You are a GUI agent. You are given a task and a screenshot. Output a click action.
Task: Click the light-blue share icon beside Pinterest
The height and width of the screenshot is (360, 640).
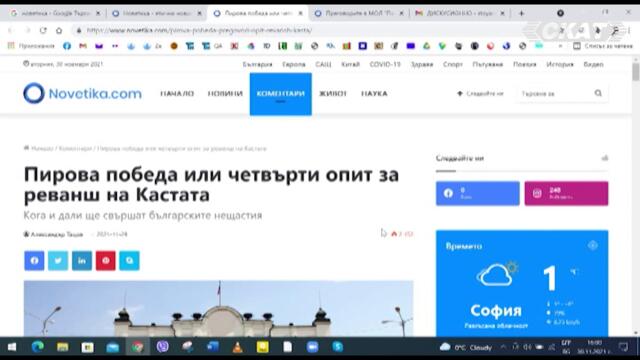pyautogui.click(x=129, y=260)
